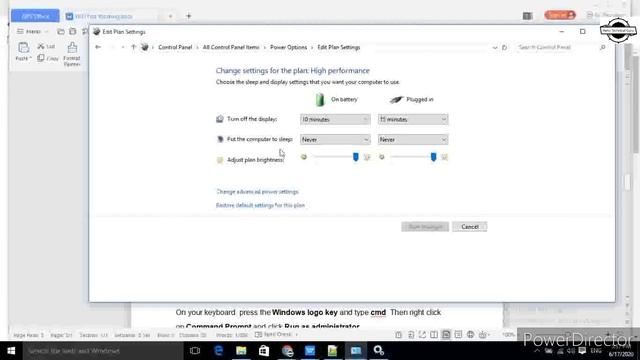This screenshot has height=360, width=640.
Task: Click the Cut tool in WPS ribbon
Action: click(46, 47)
